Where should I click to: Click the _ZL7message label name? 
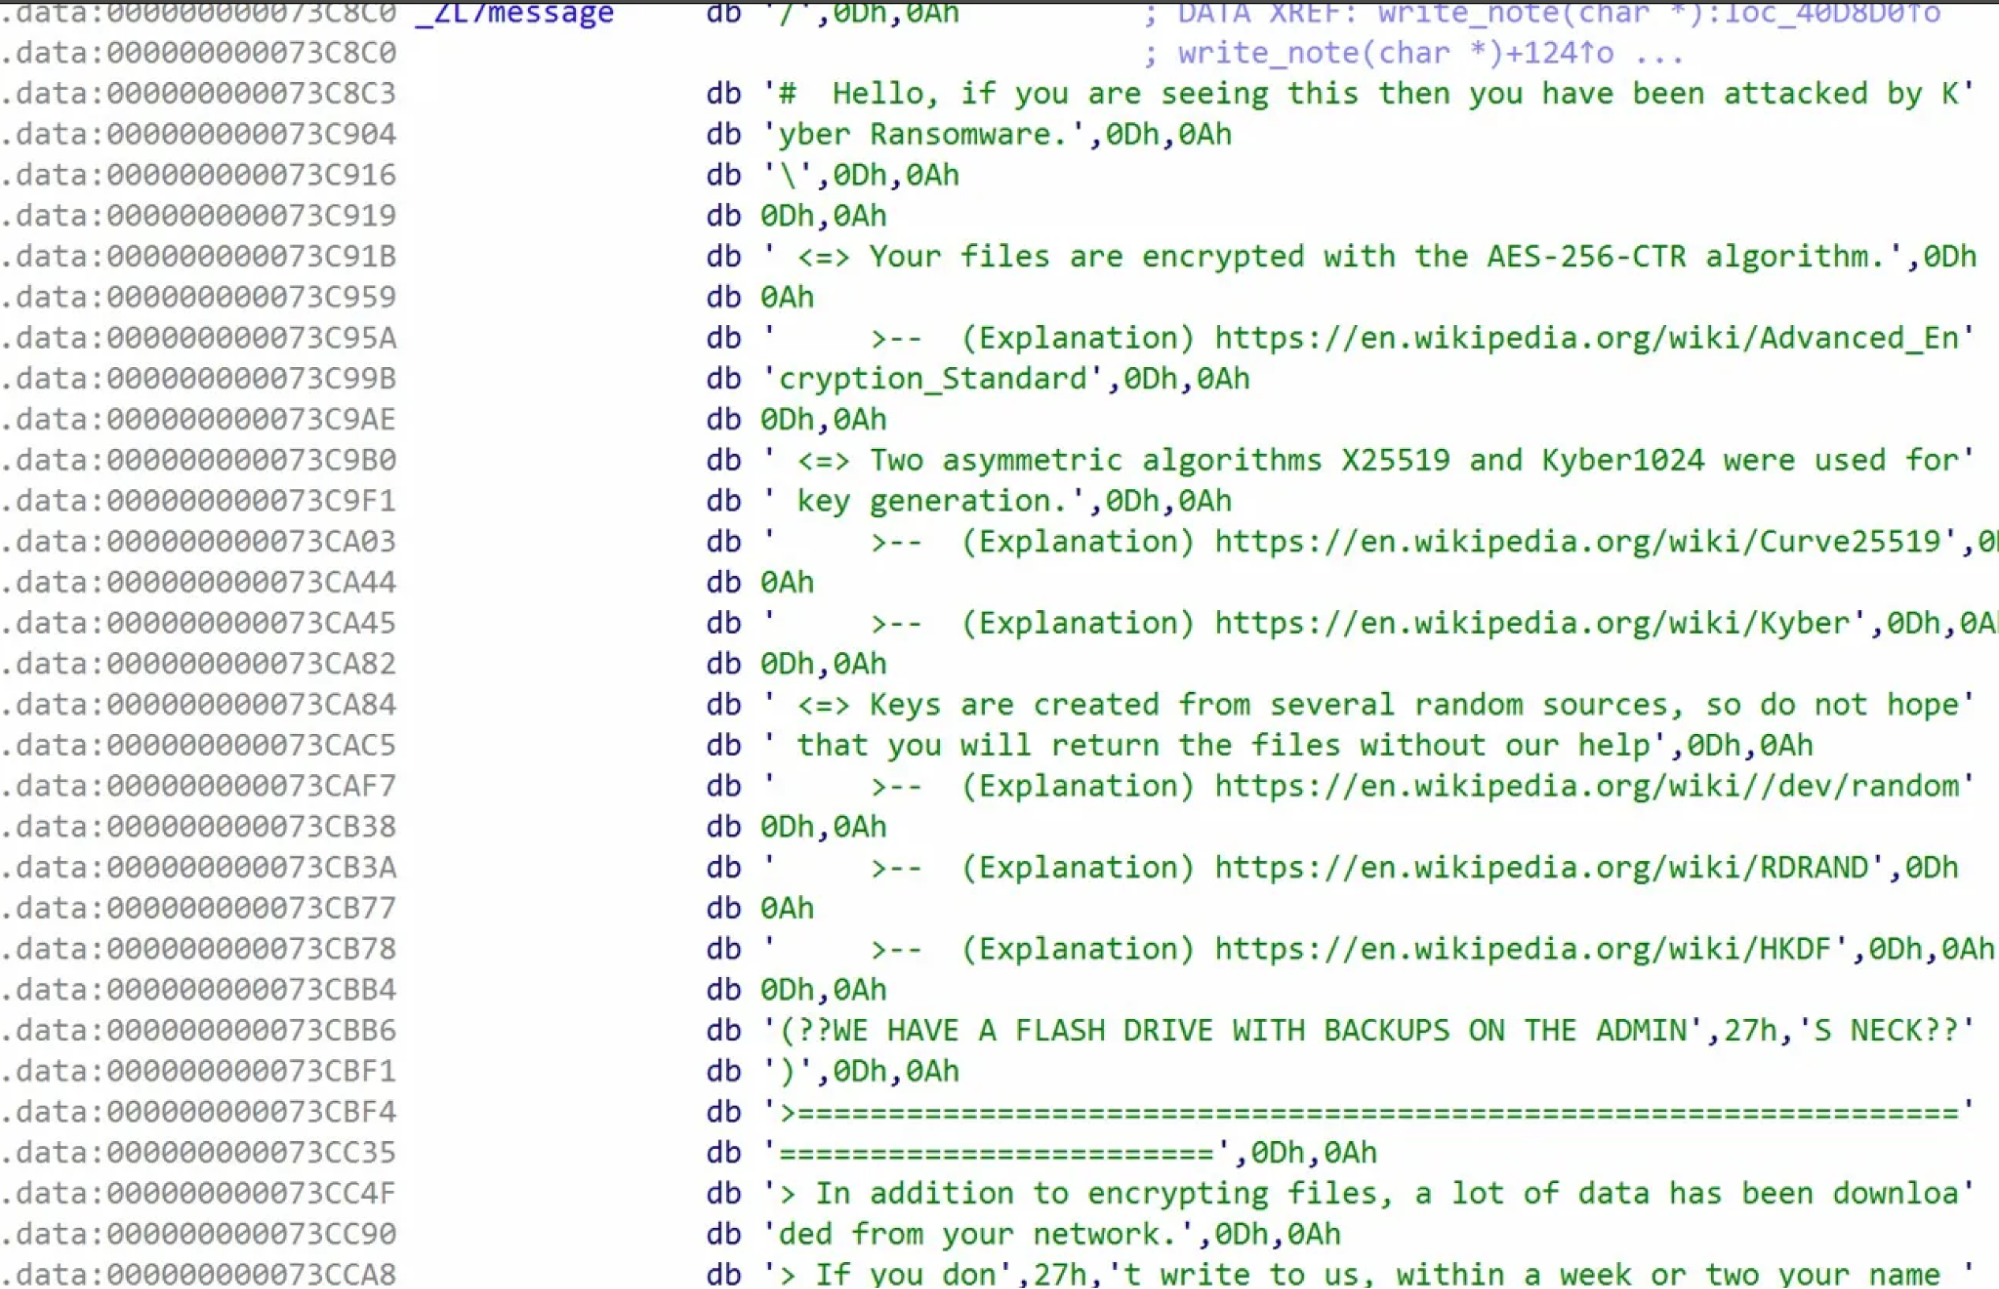(515, 13)
